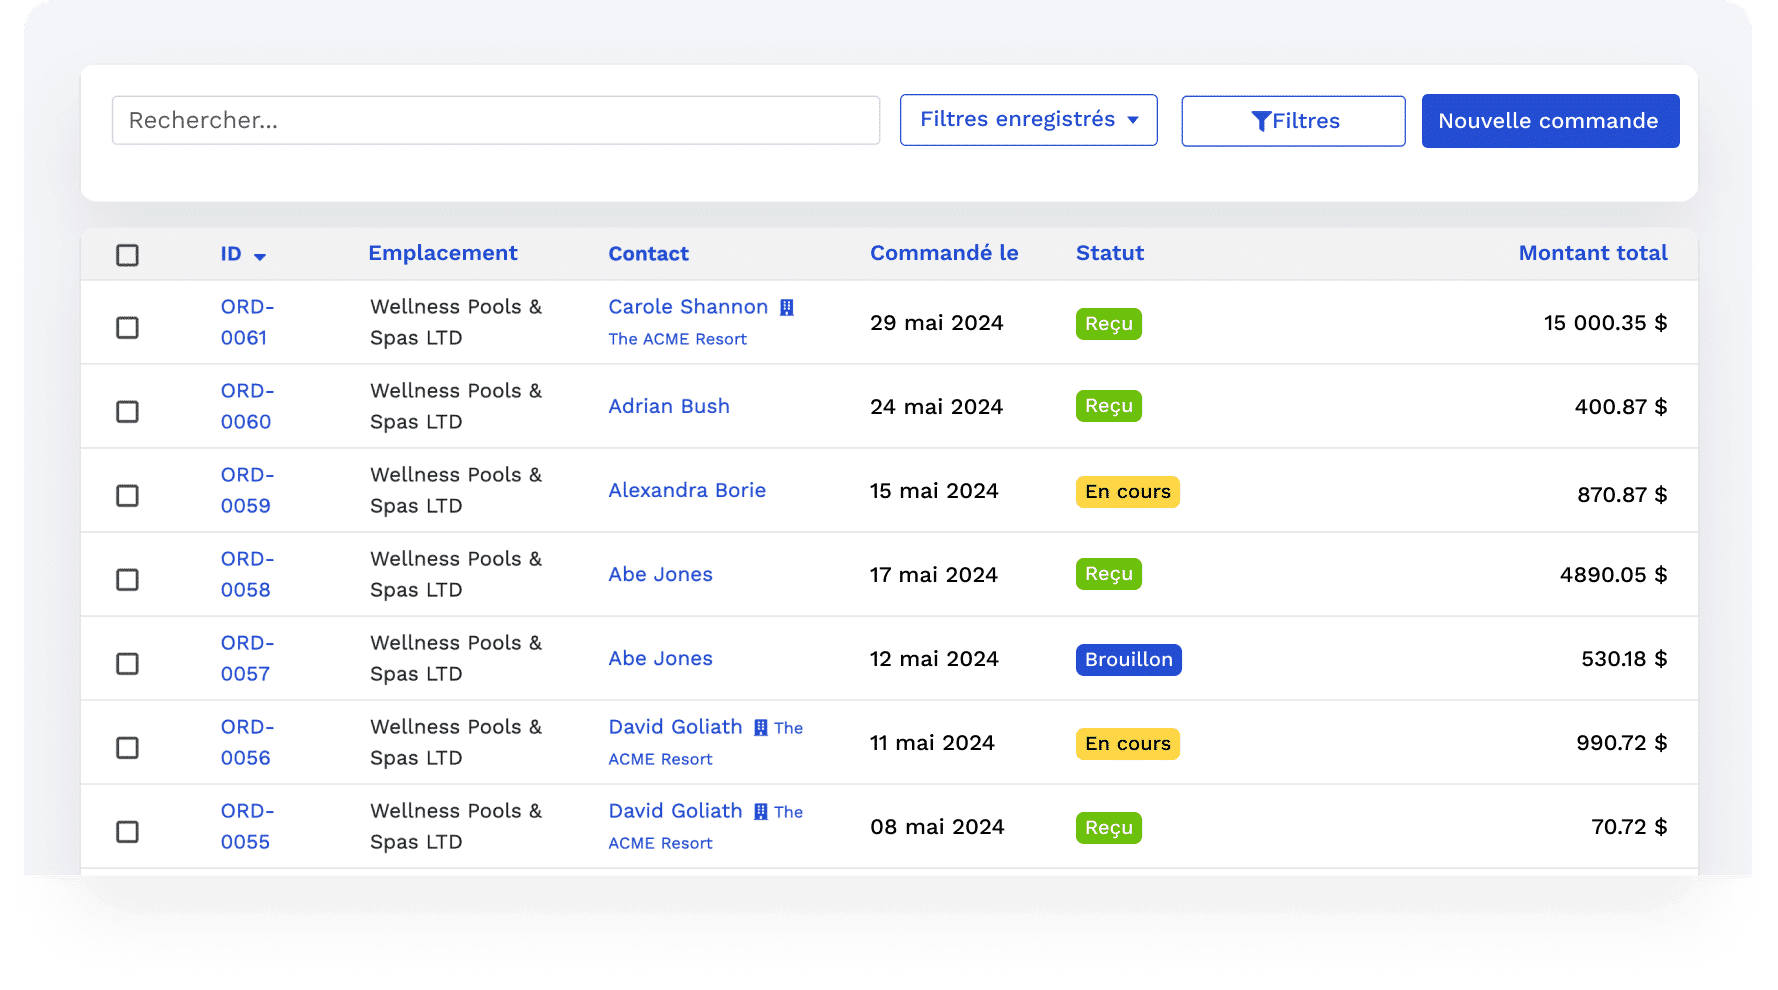Create a Nouvelle commande

[x=1551, y=121]
